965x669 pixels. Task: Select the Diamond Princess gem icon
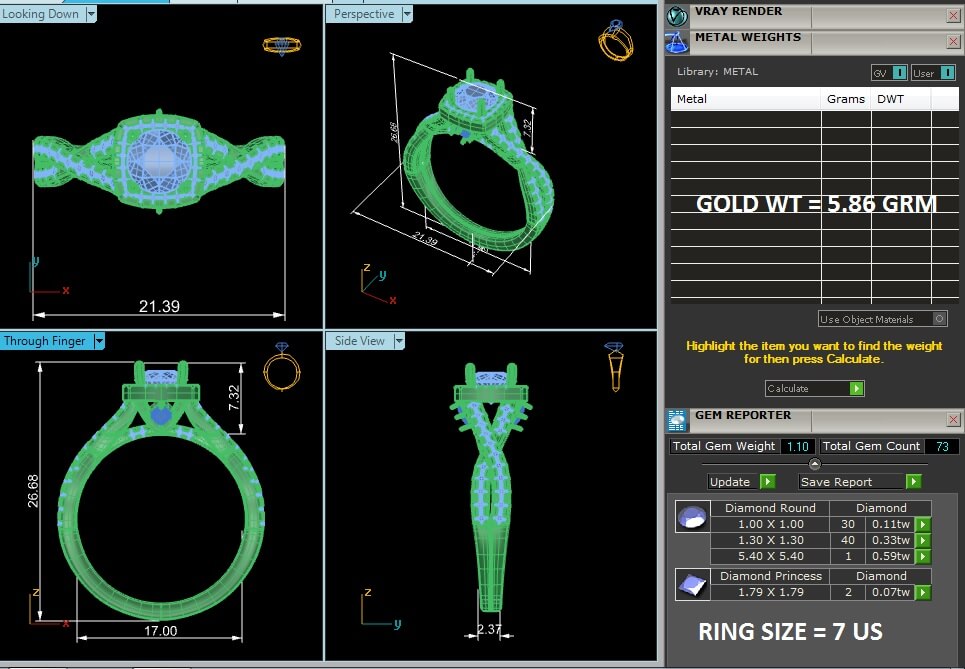point(692,584)
